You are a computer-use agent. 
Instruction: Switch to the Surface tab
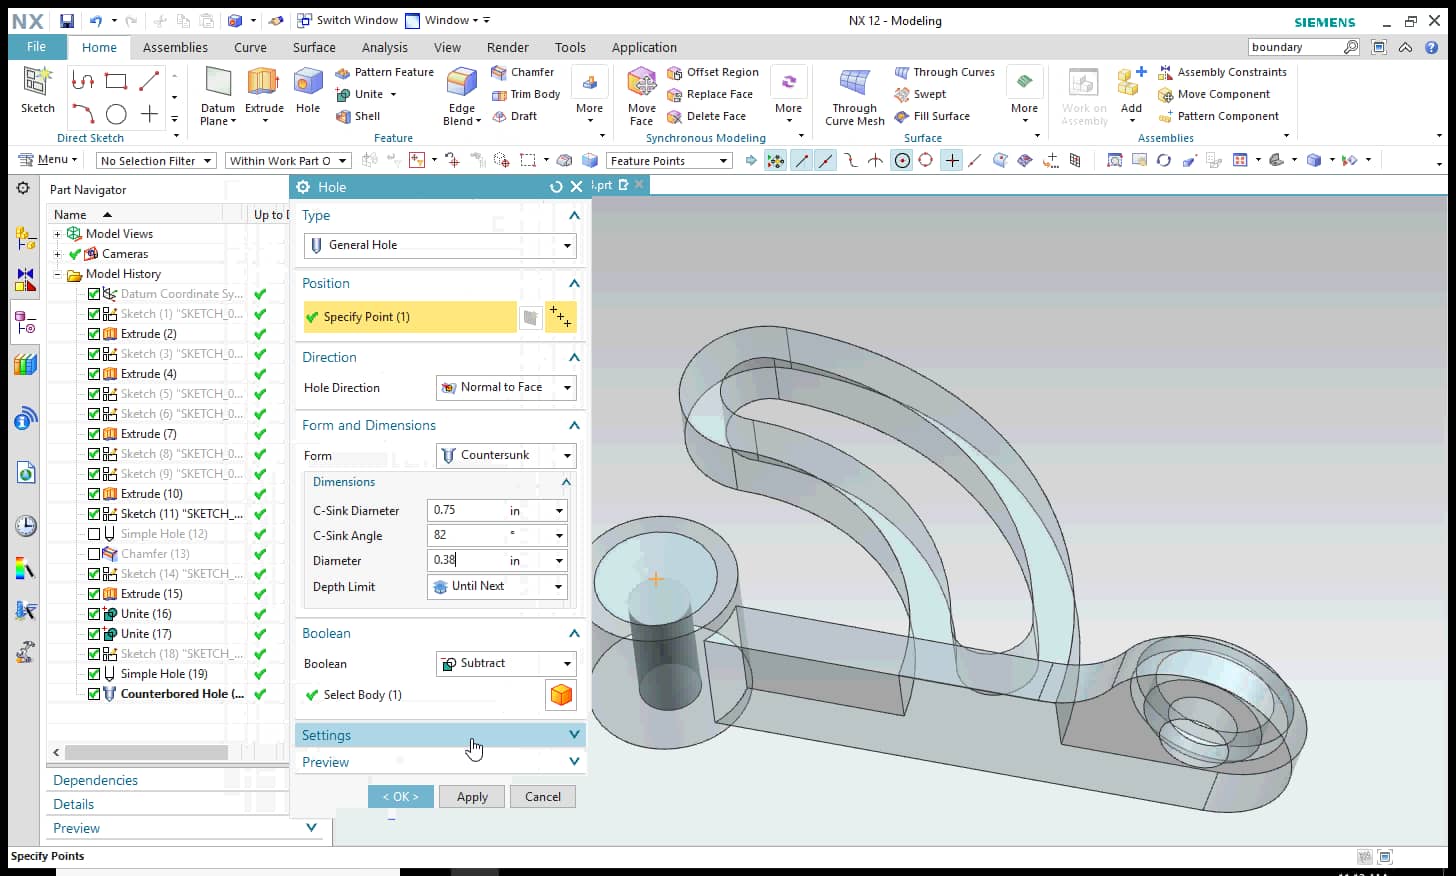tap(314, 47)
